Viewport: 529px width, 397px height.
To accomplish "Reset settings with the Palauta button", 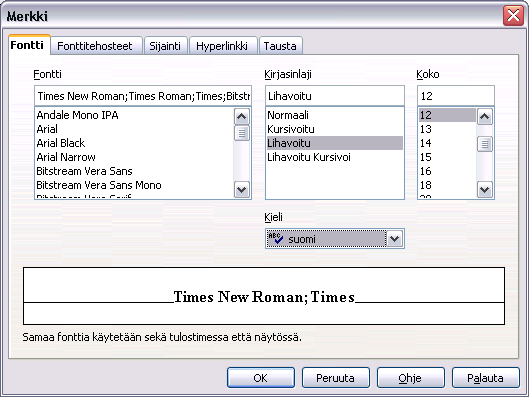I will tap(485, 378).
